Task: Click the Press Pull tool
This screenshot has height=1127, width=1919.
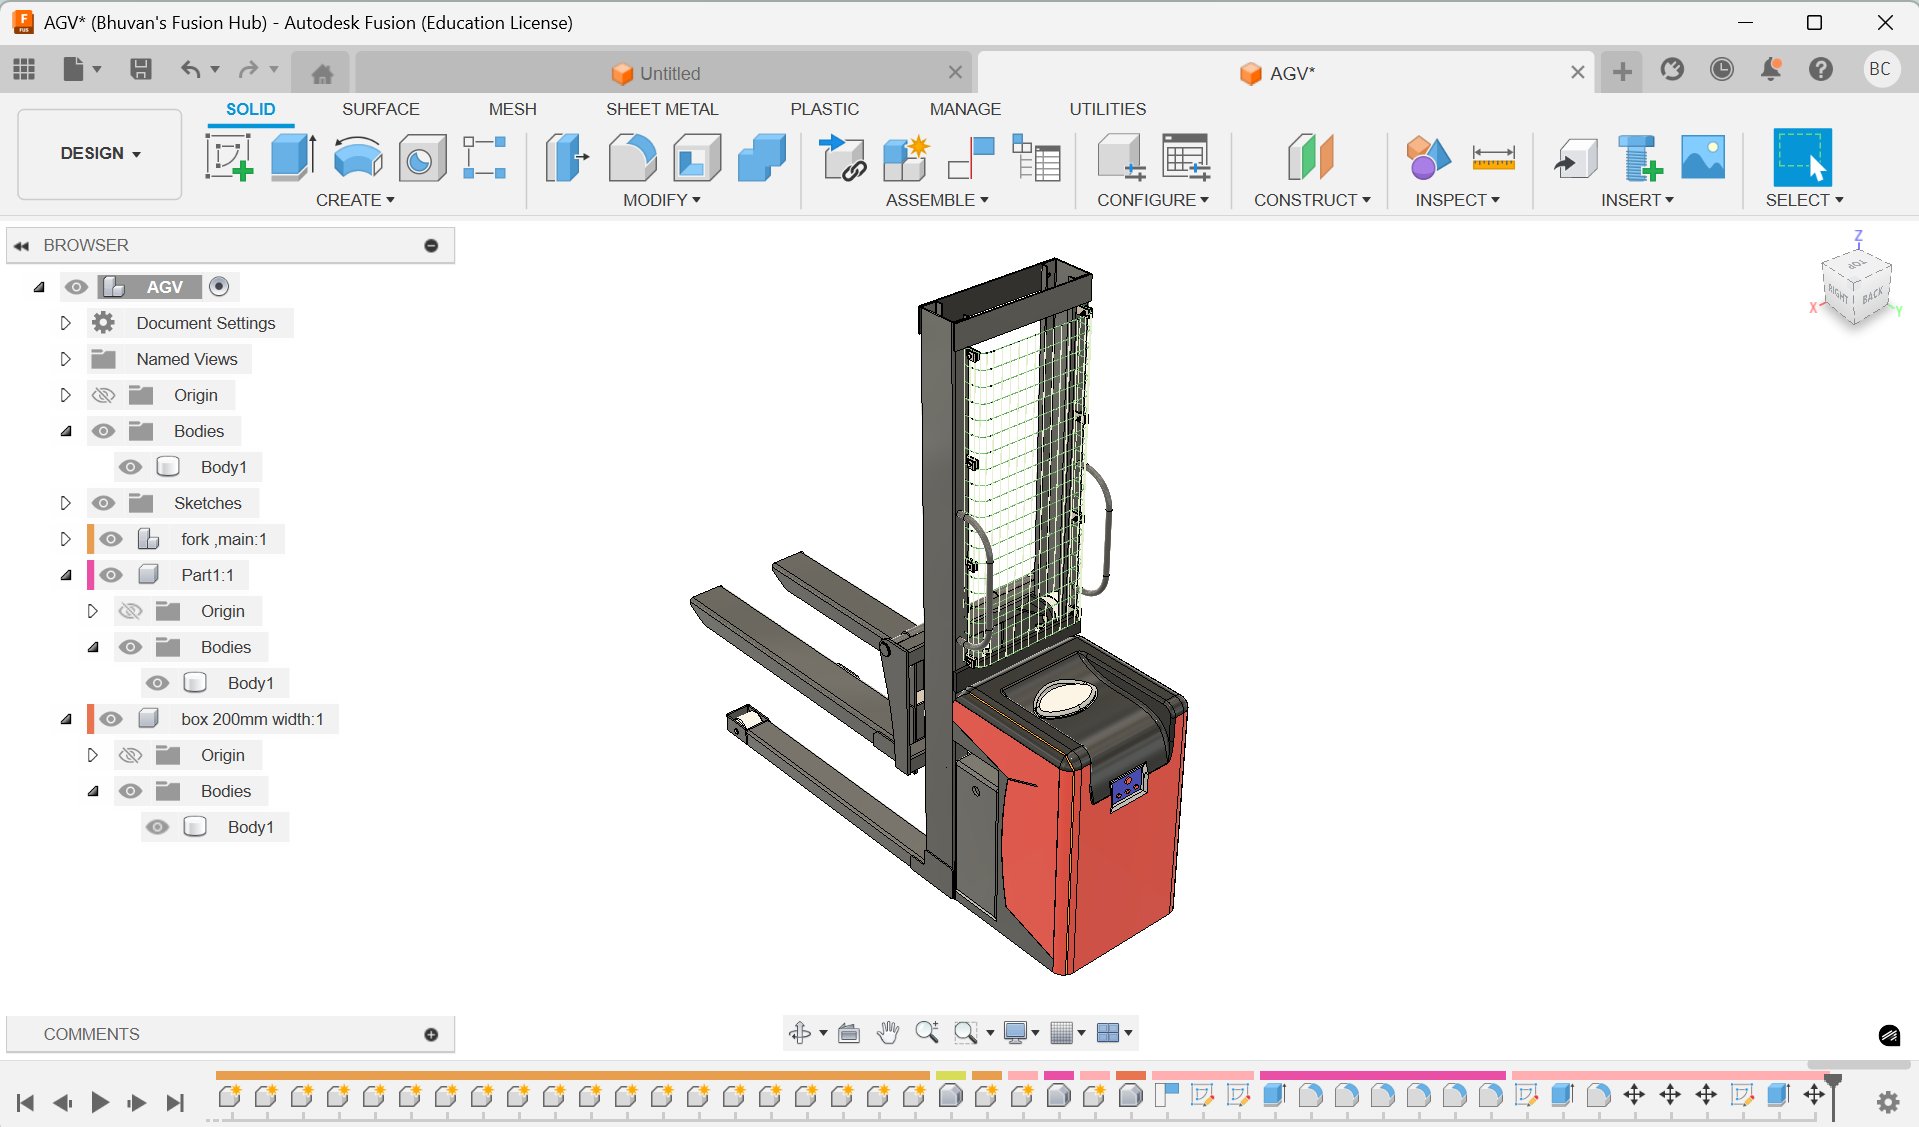Action: point(567,158)
